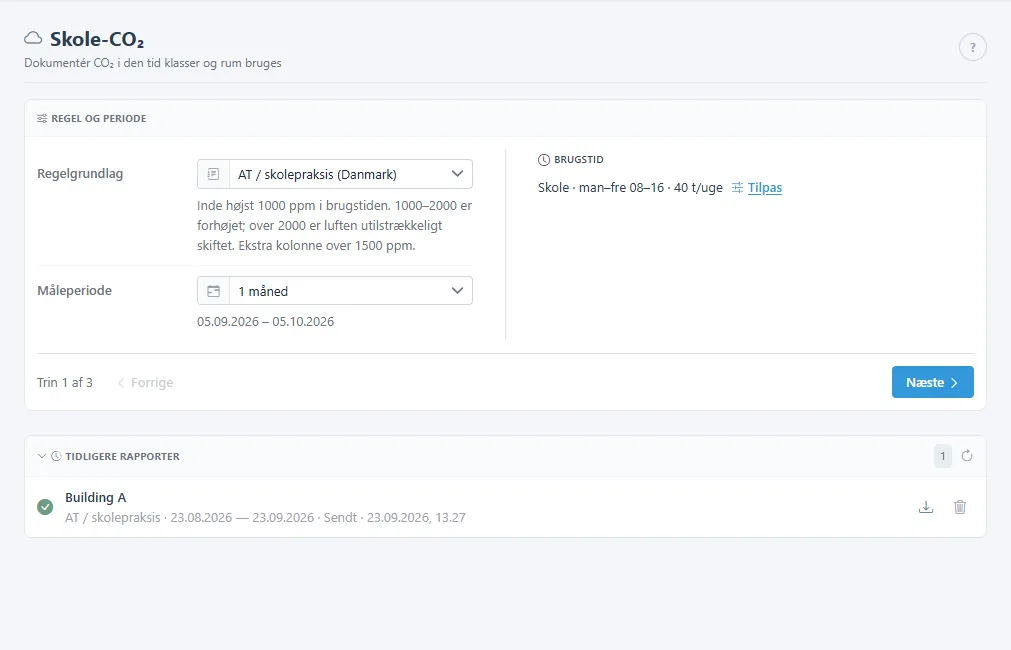Open the Regelgrundlag dropdown
Screen dimensions: 1011x650
click(335, 174)
